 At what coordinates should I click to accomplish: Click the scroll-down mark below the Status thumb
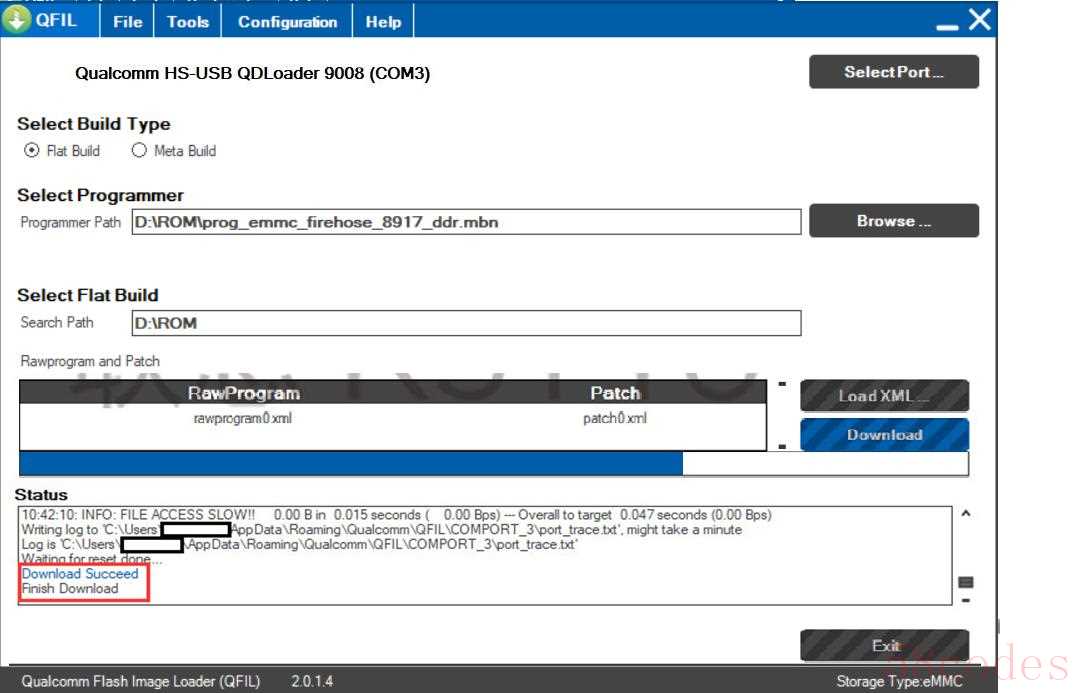[x=966, y=600]
